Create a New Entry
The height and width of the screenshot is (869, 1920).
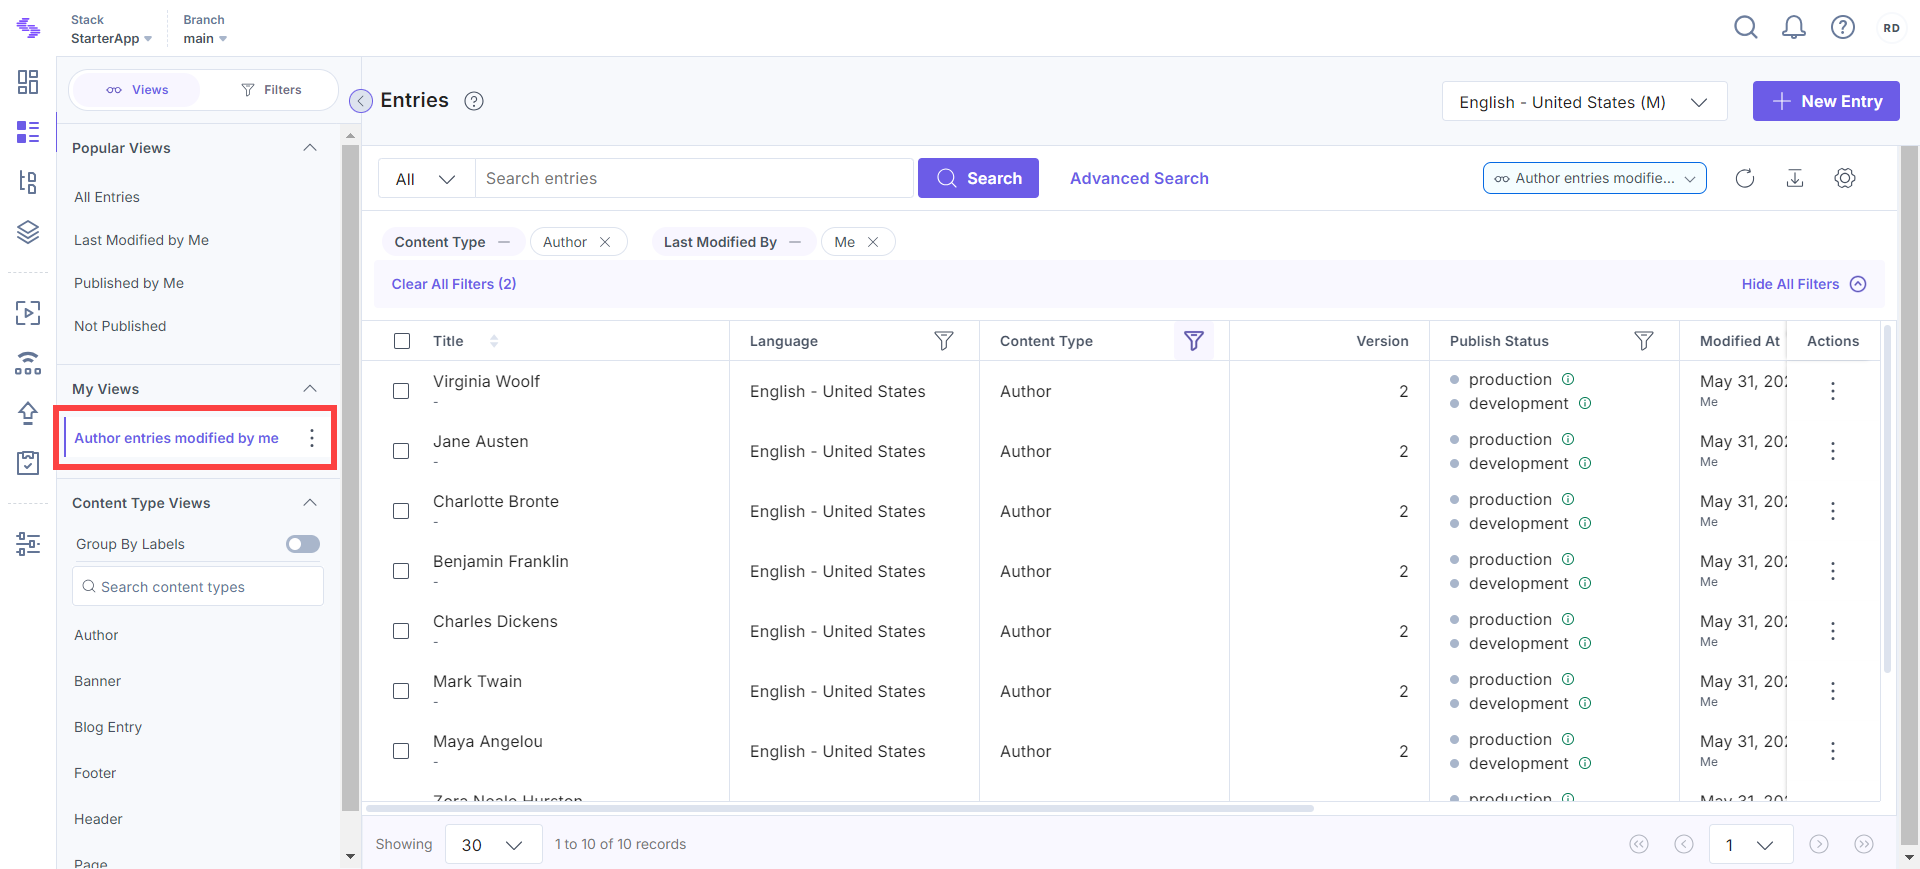[x=1826, y=101]
